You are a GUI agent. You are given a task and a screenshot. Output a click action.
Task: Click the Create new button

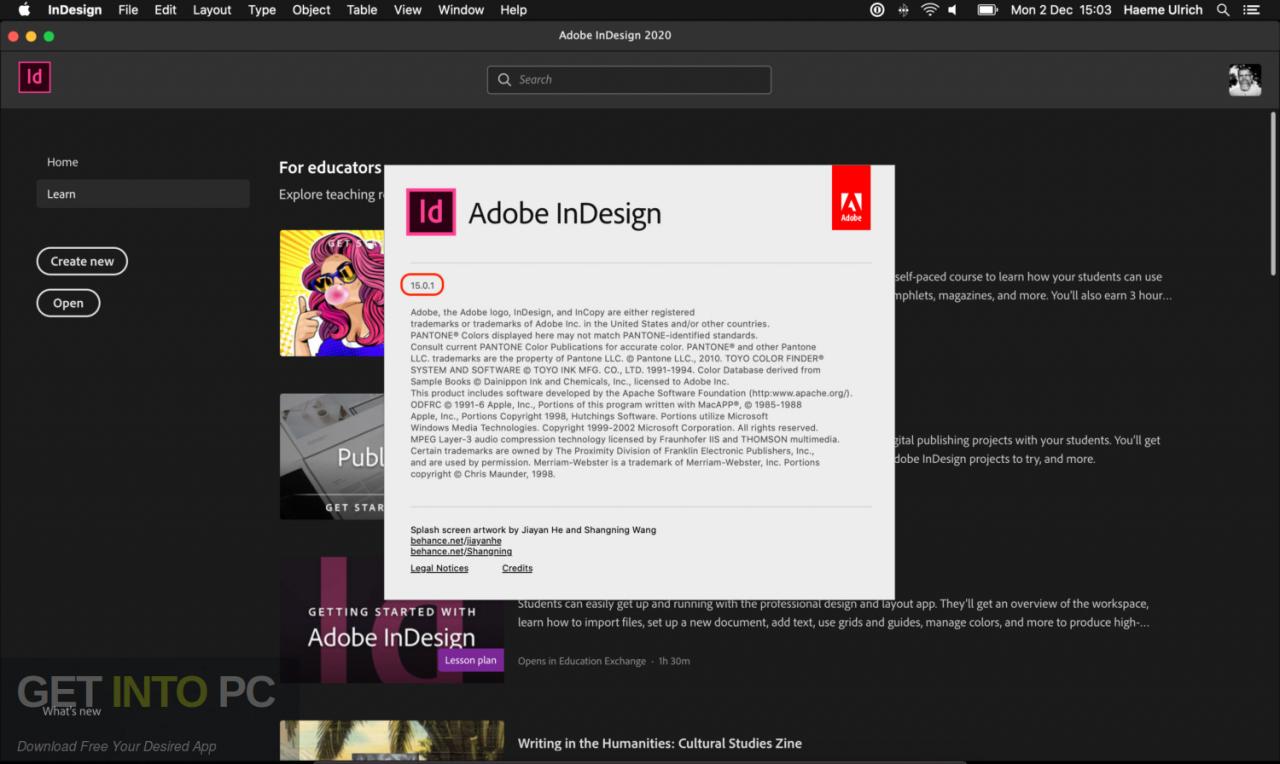tap(82, 261)
